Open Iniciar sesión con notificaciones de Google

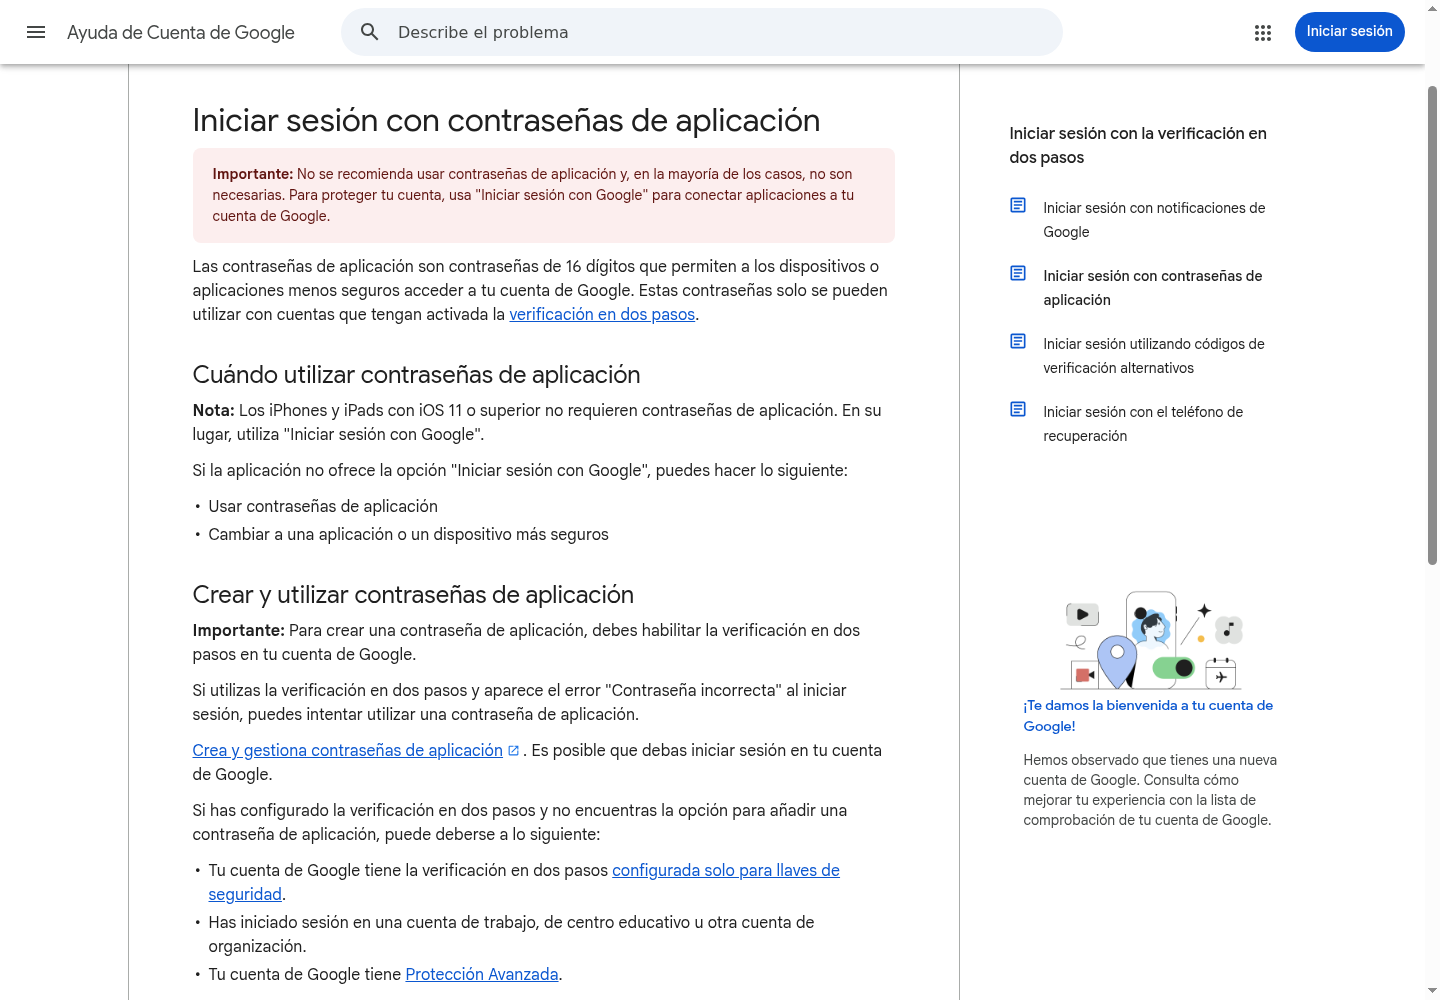(x=1154, y=220)
